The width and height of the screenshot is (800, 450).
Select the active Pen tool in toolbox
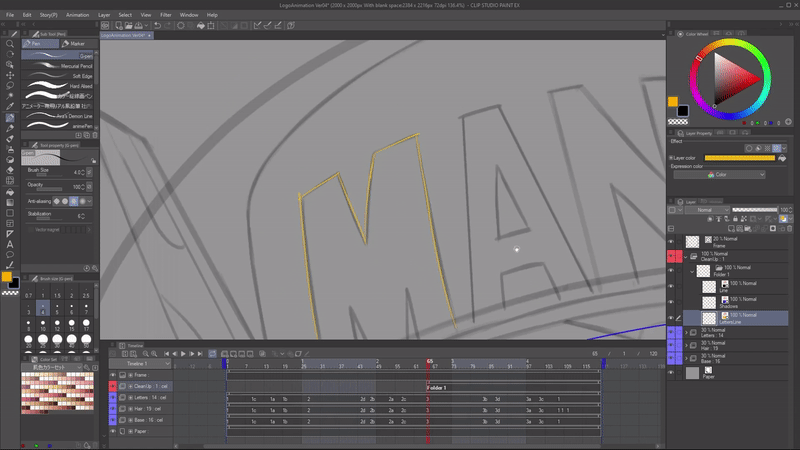10,117
